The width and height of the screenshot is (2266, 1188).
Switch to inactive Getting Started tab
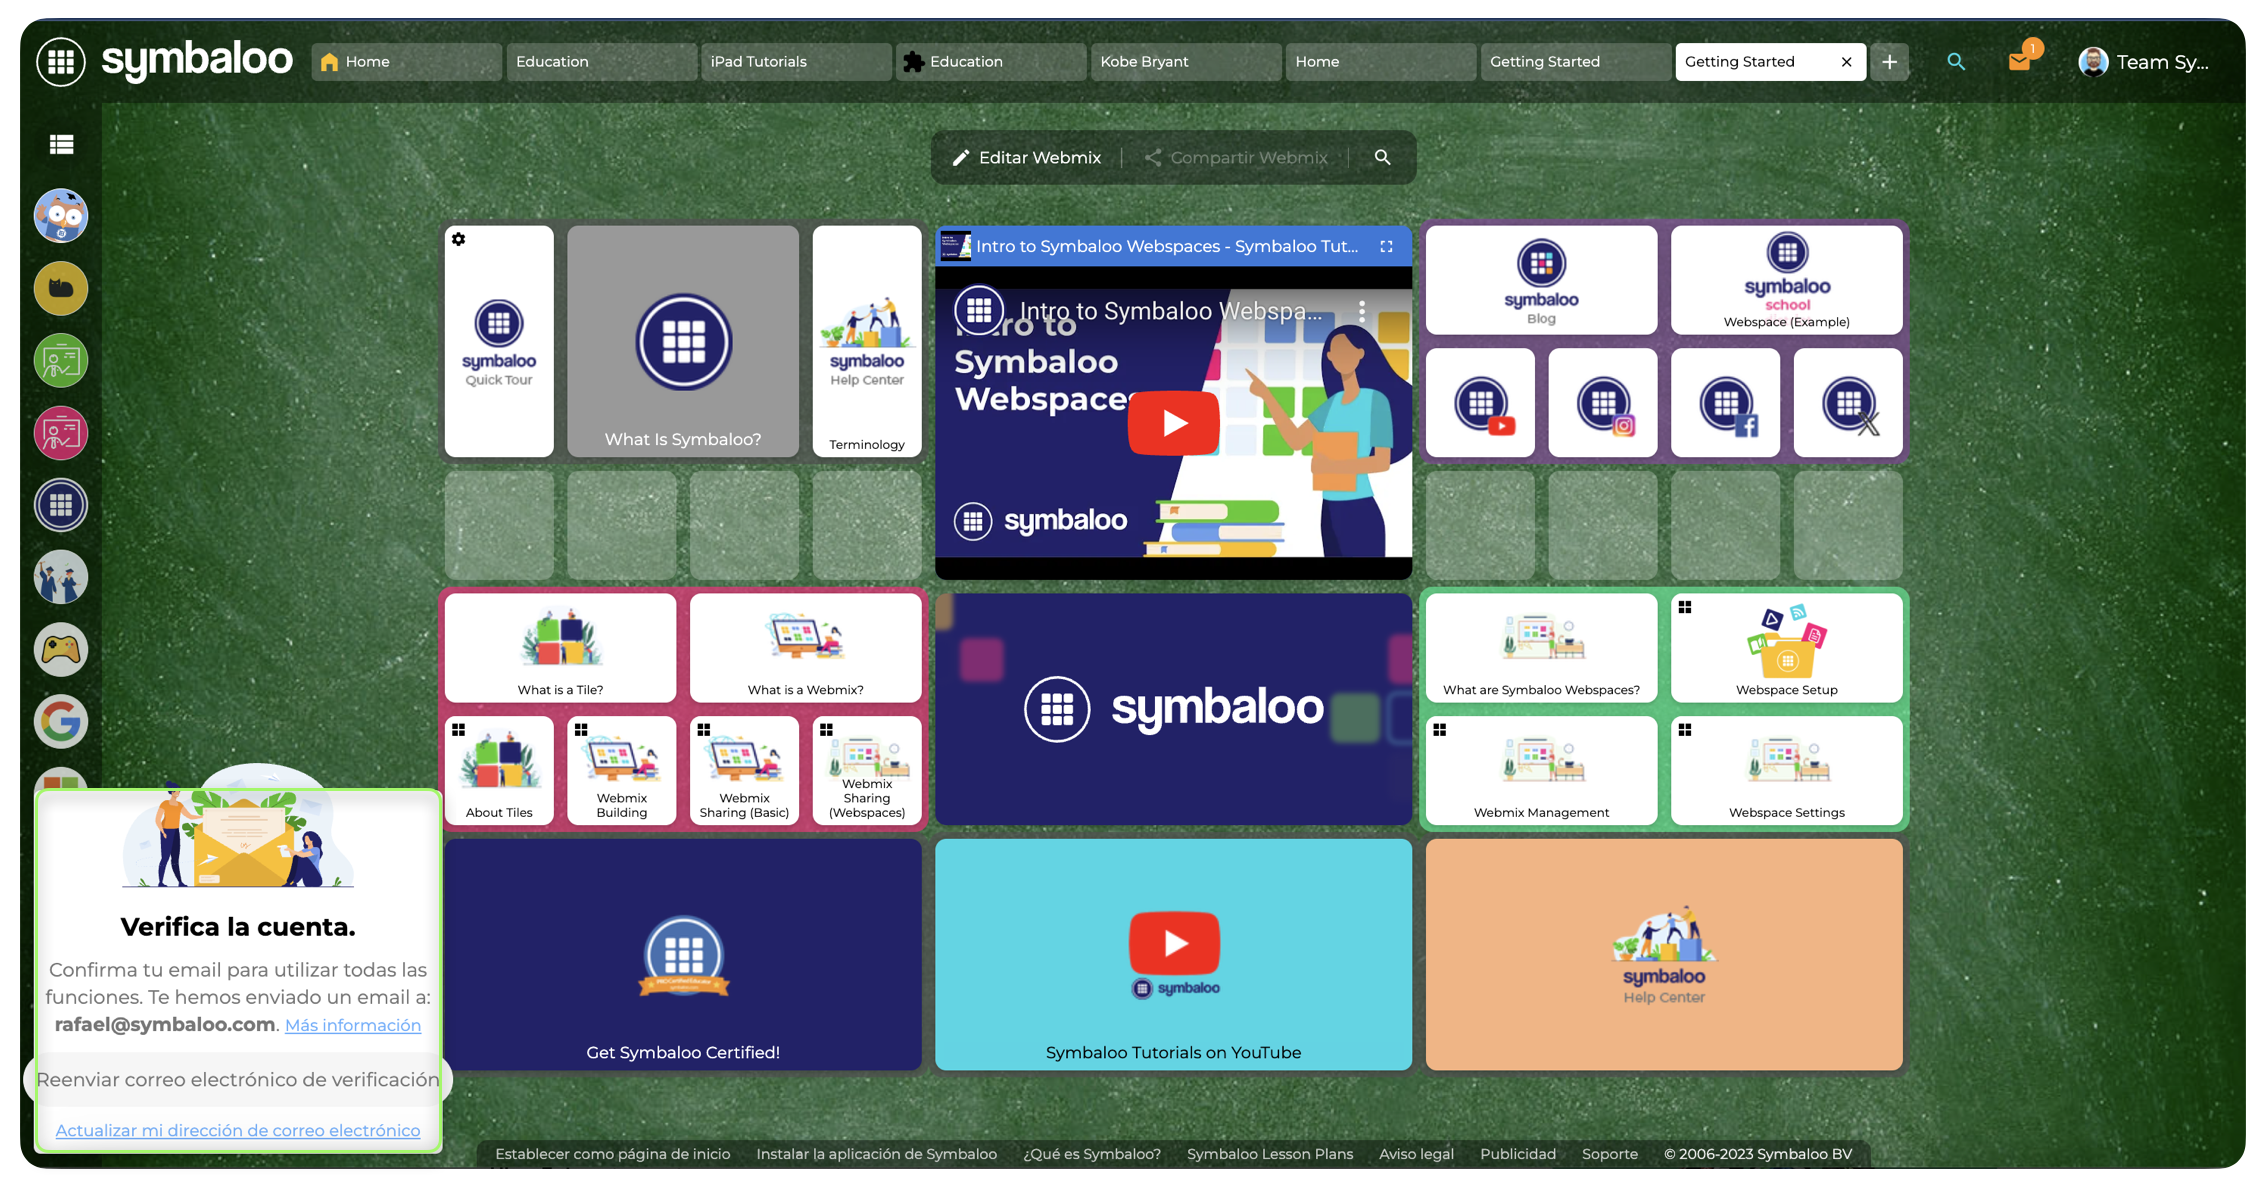point(1576,62)
